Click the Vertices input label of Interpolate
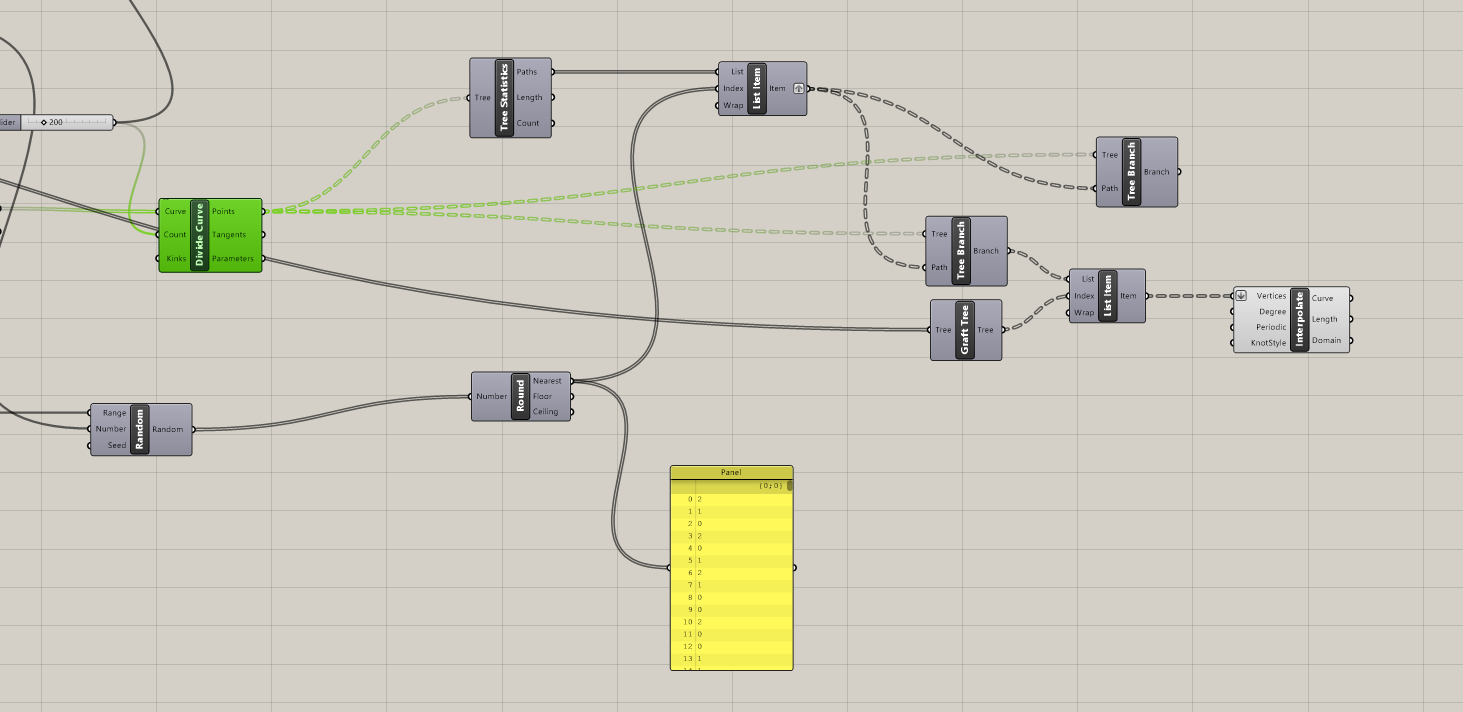The width and height of the screenshot is (1463, 712). pyautogui.click(x=1271, y=296)
